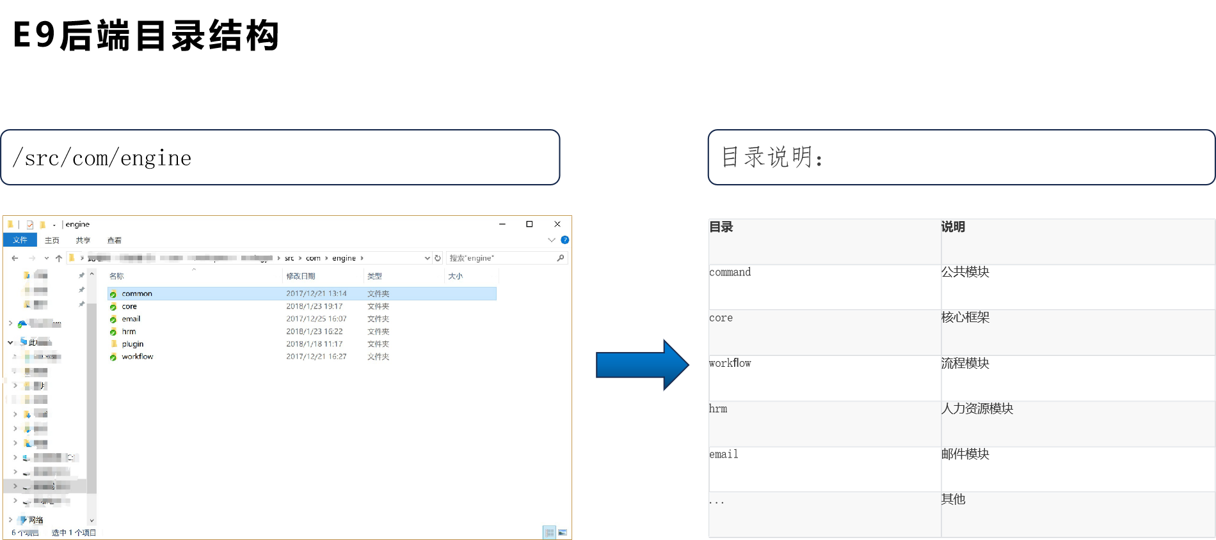
Task: Sort by 大小 column header
Action: (x=455, y=276)
